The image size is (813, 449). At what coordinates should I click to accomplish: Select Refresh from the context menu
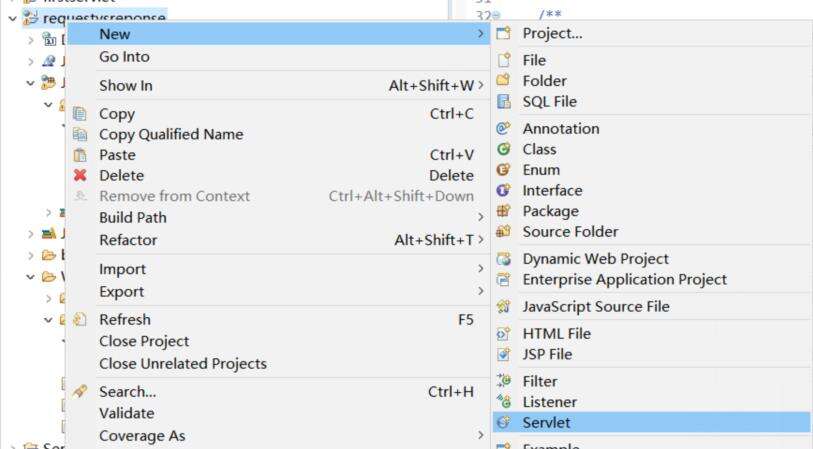(125, 320)
